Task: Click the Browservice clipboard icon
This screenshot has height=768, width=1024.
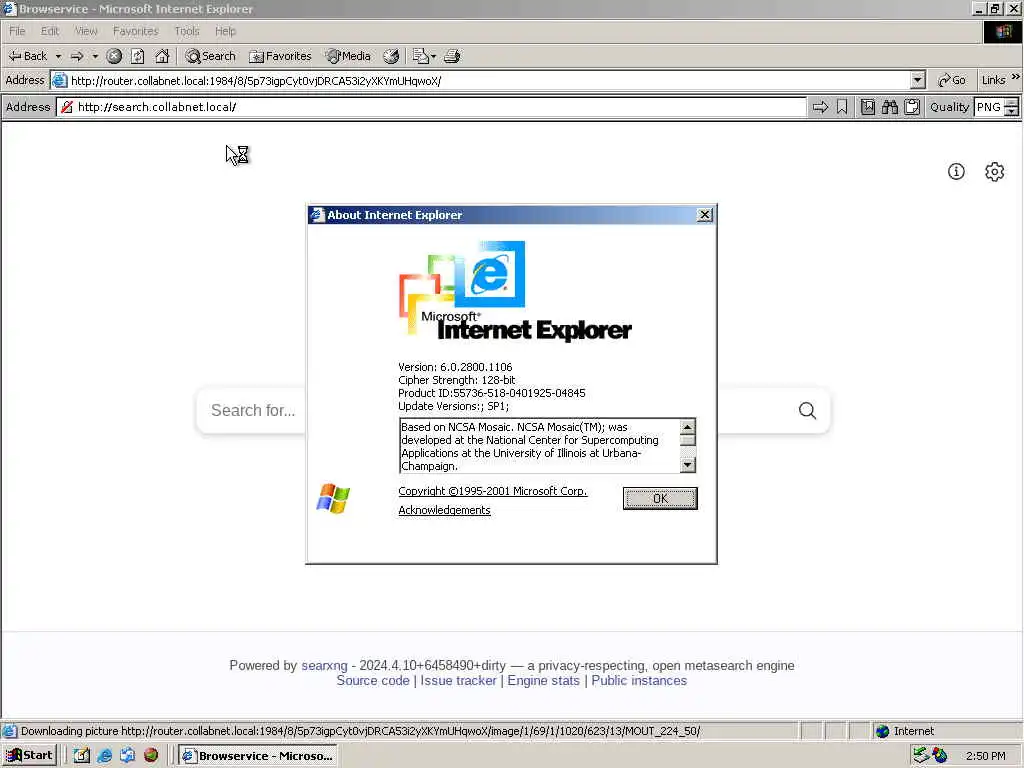Action: [x=912, y=107]
